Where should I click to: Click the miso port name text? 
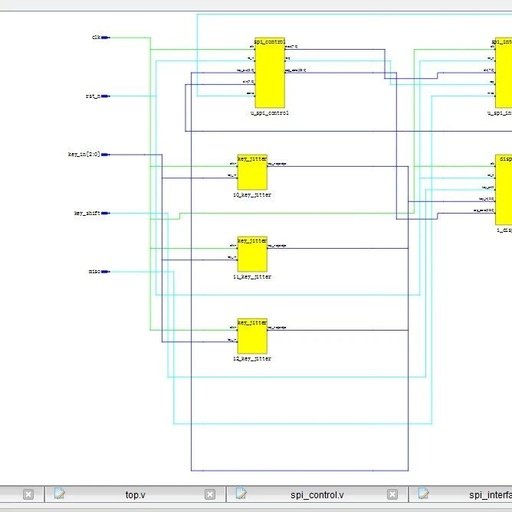coord(94,272)
